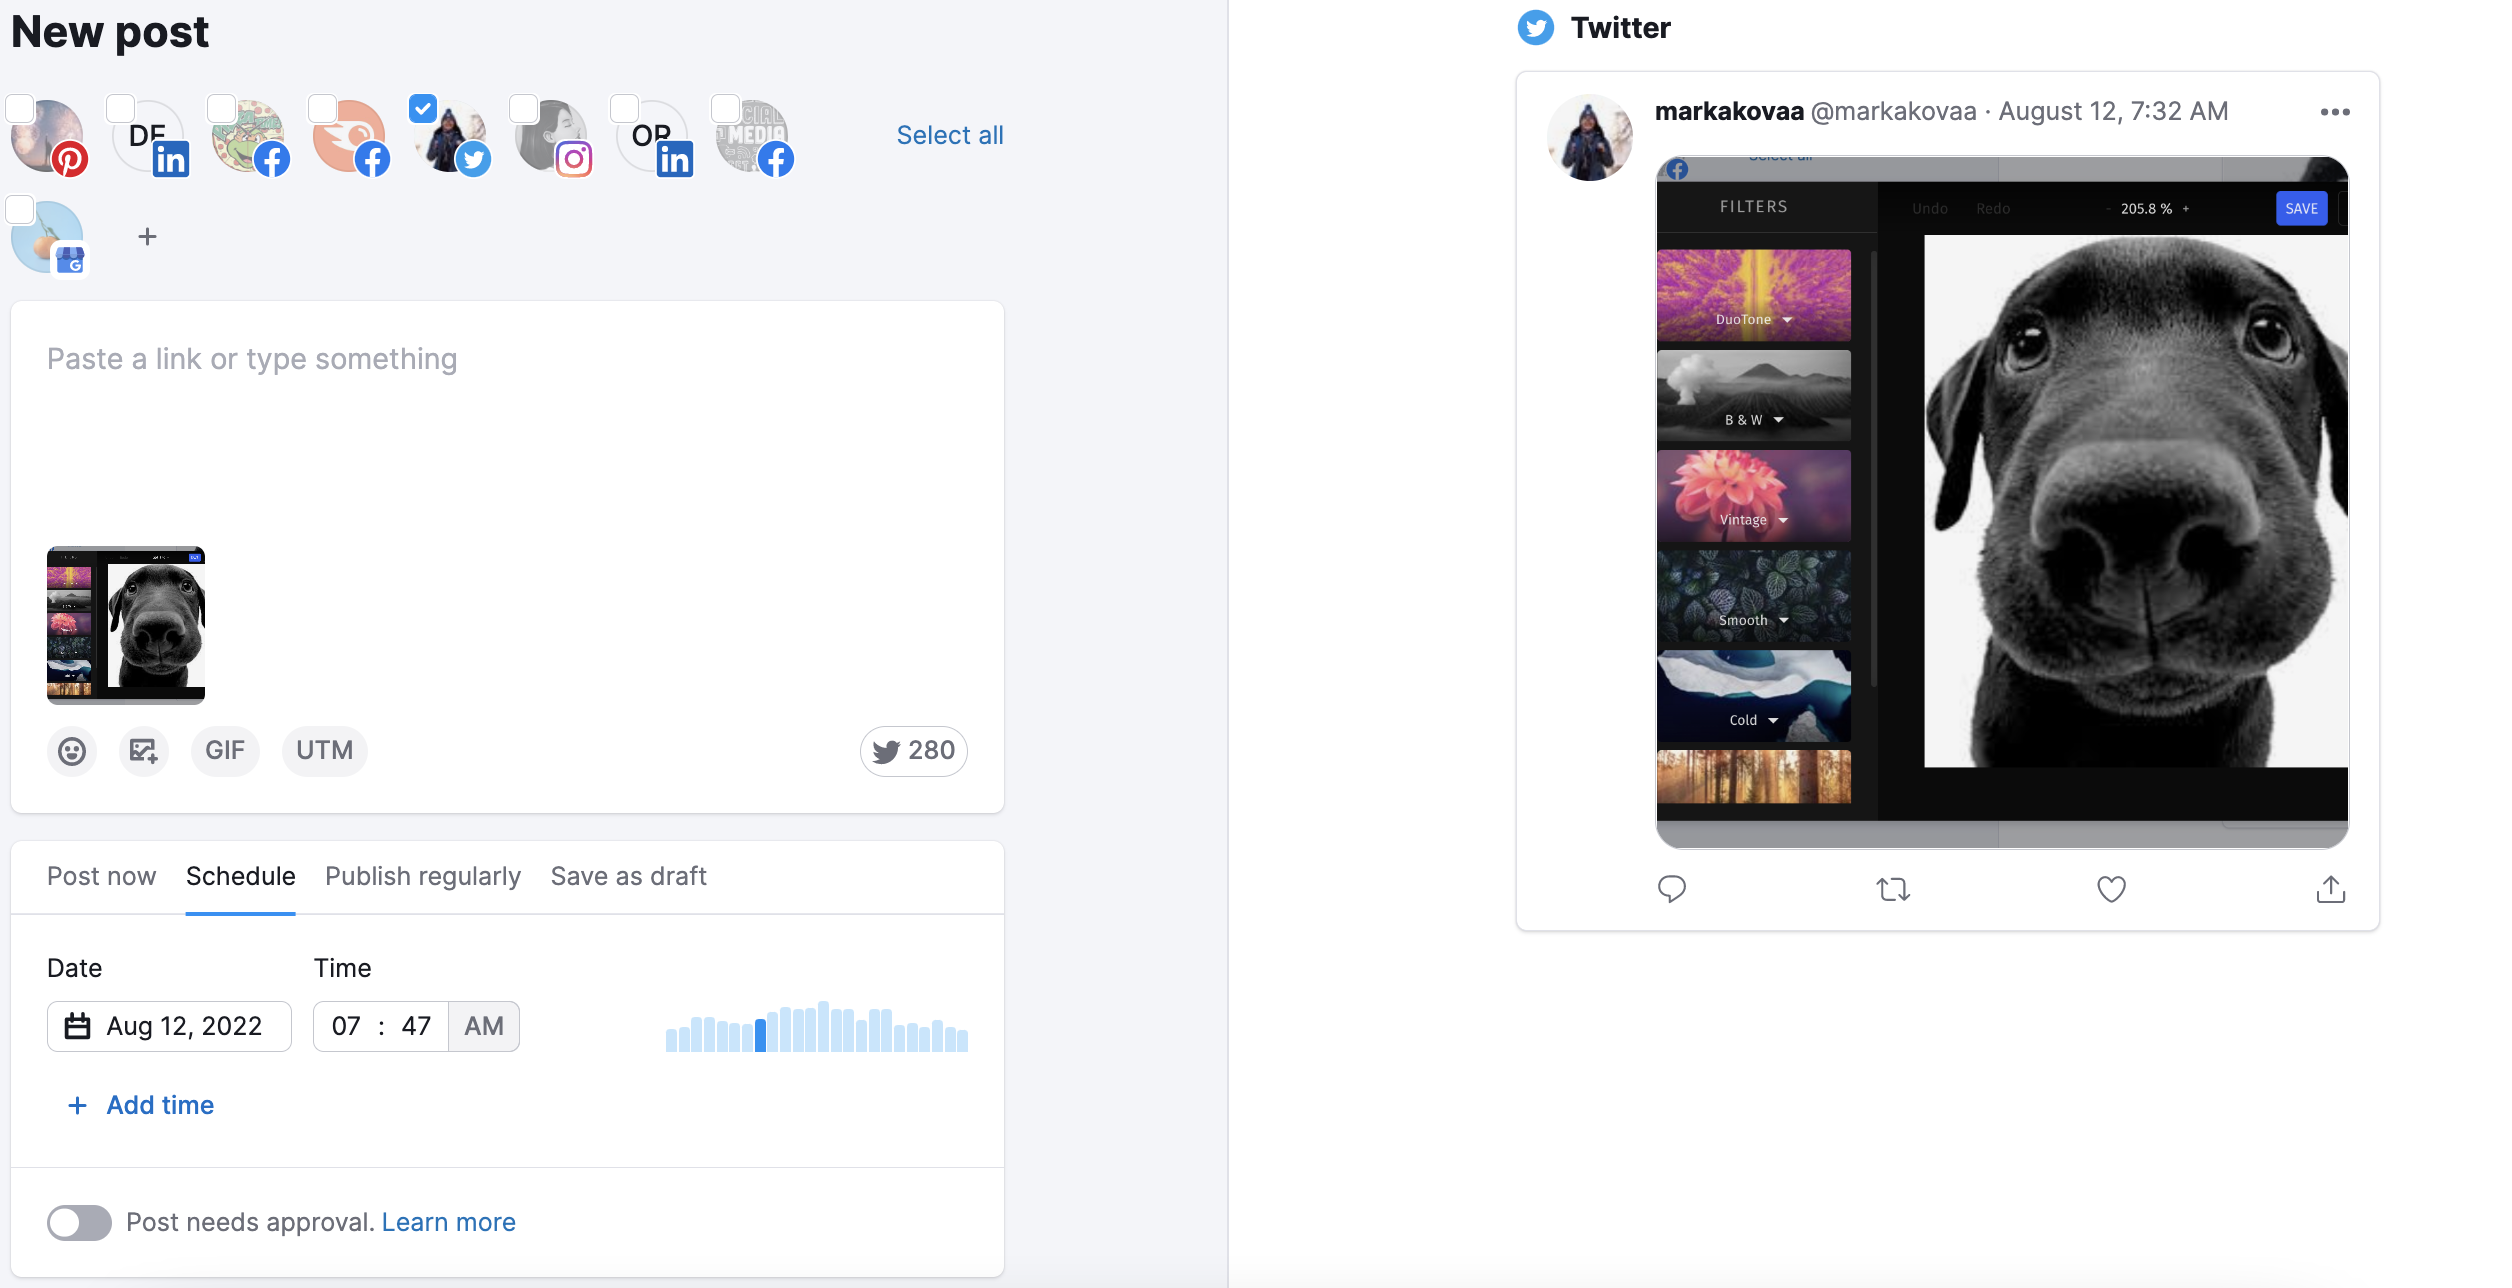This screenshot has width=2512, height=1288.
Task: Check the DF LinkedIn account checkbox
Action: point(121,109)
